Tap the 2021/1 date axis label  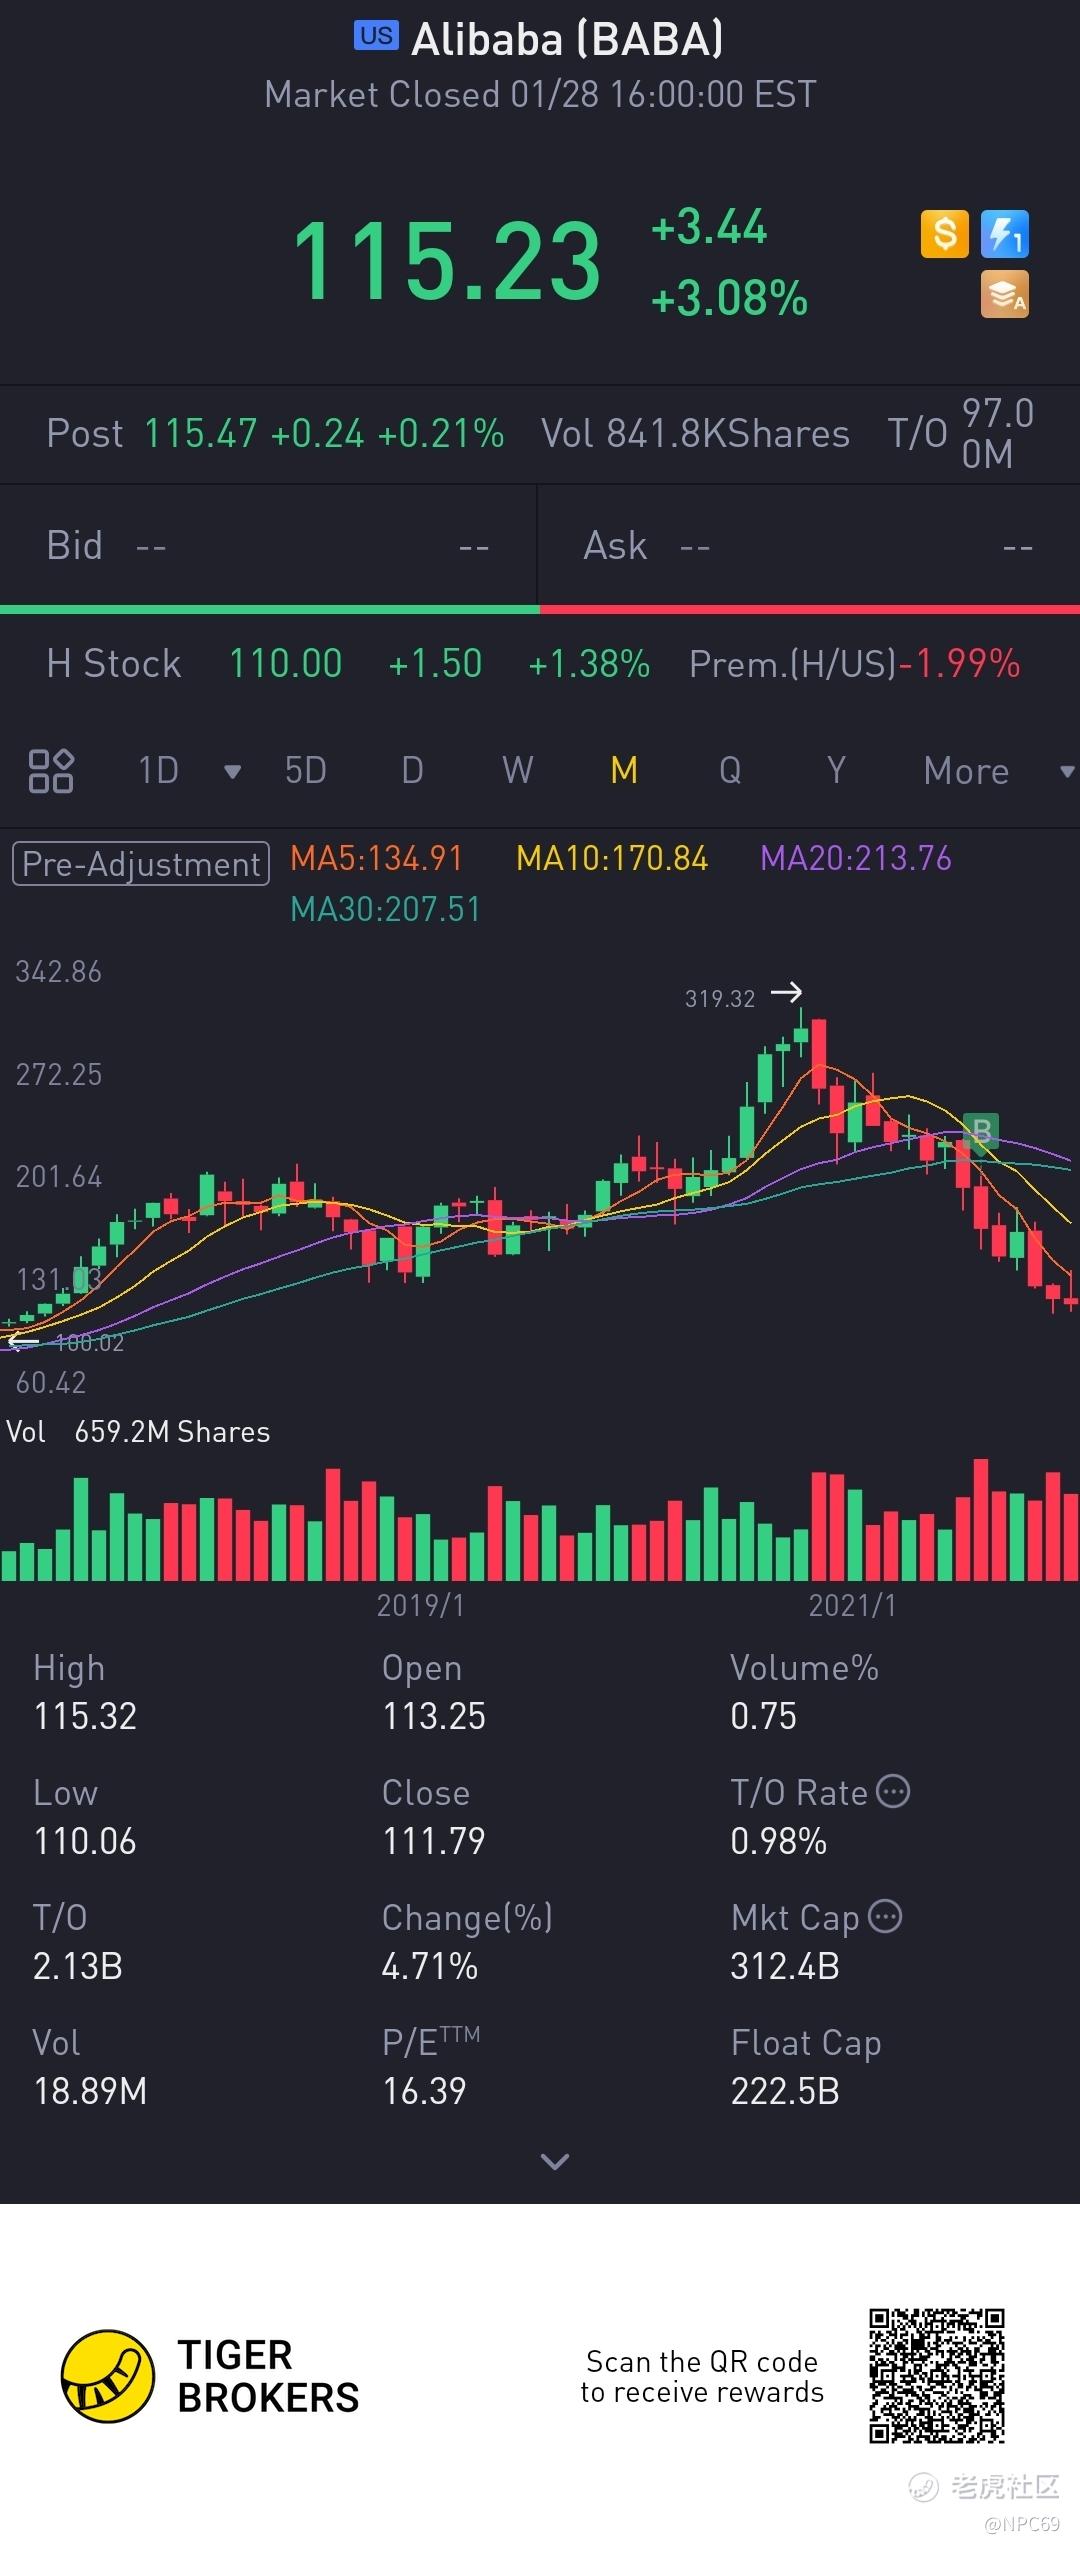(x=852, y=1605)
